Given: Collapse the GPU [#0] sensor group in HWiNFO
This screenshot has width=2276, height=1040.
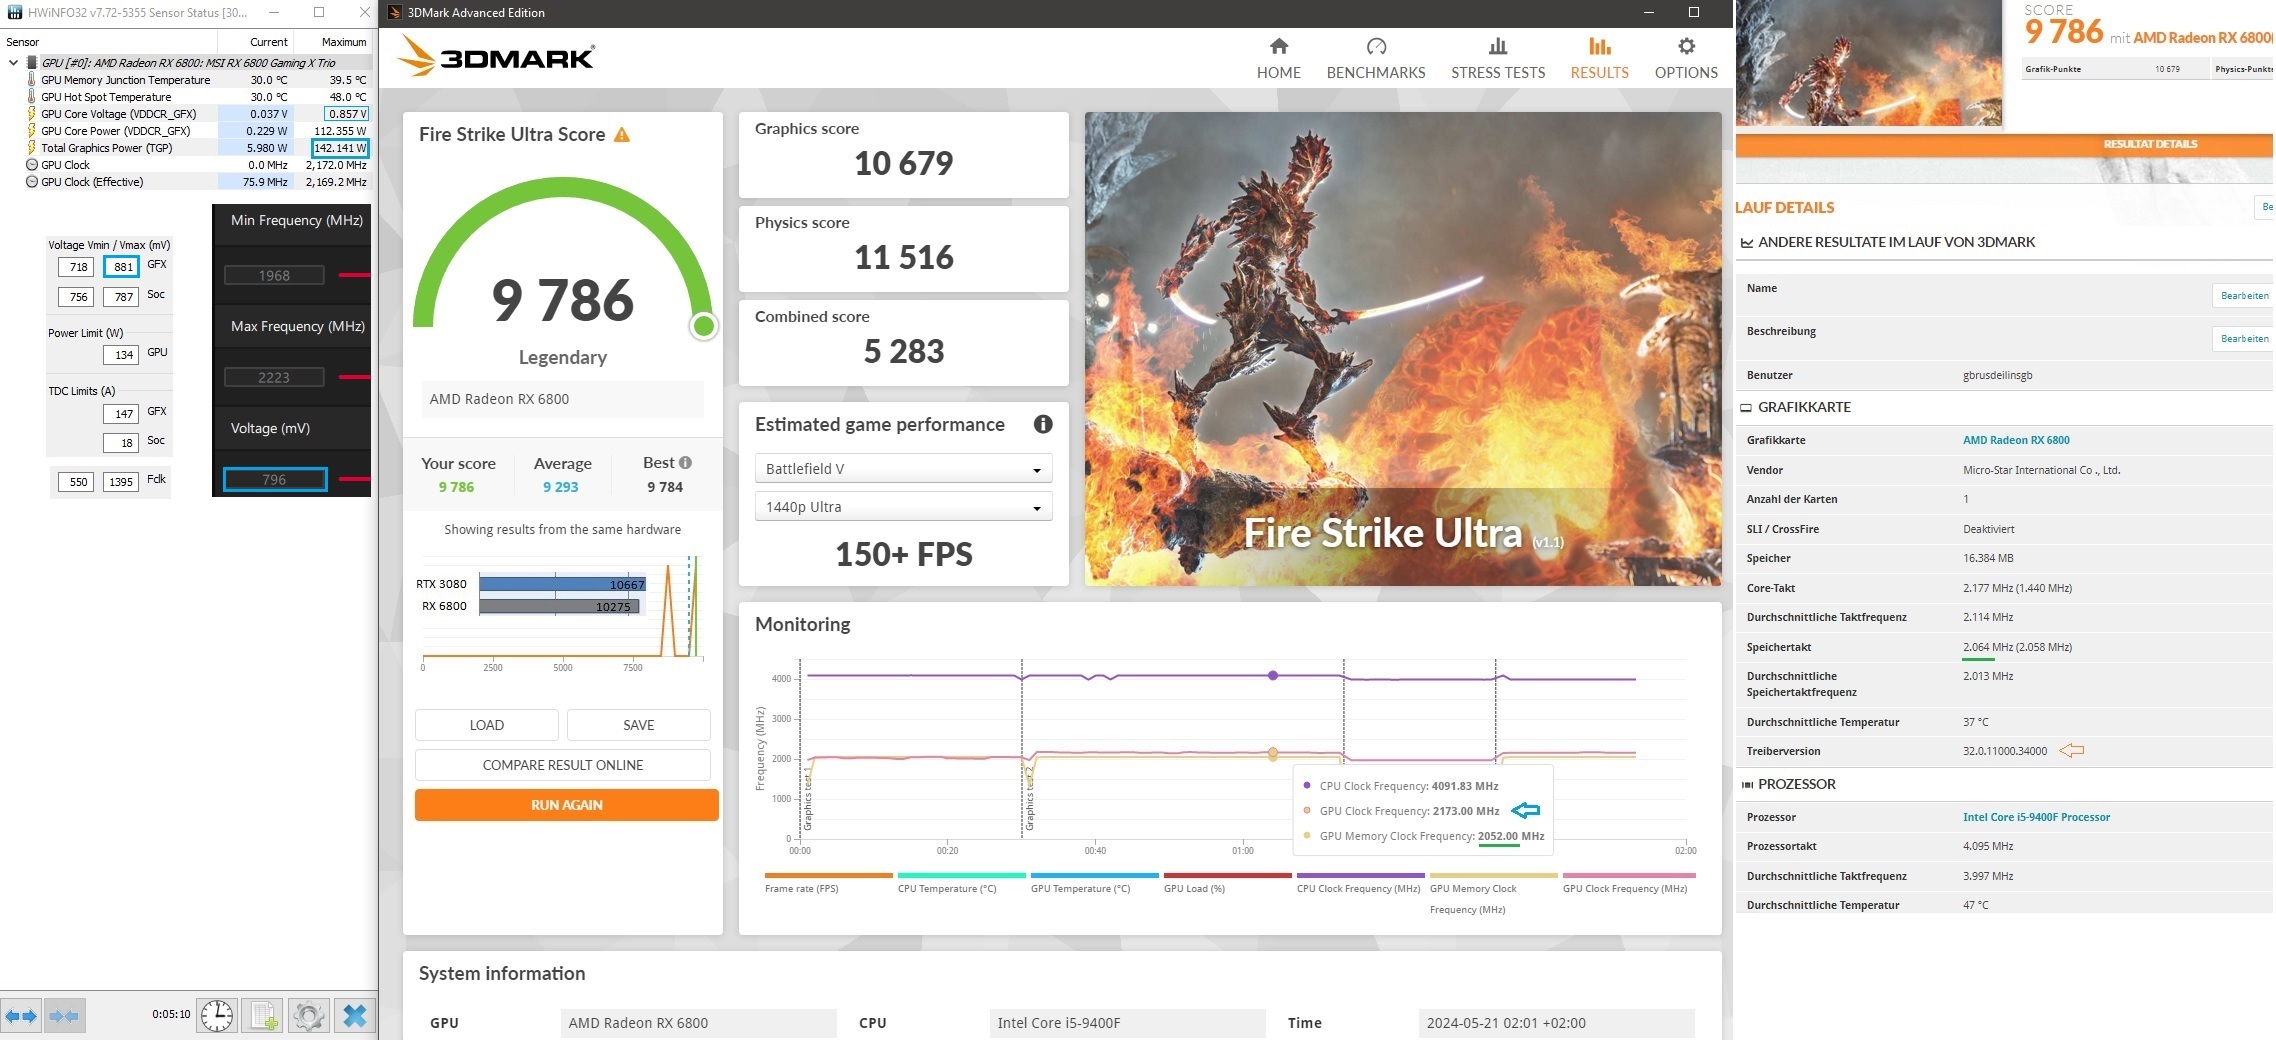Looking at the screenshot, I should (13, 63).
